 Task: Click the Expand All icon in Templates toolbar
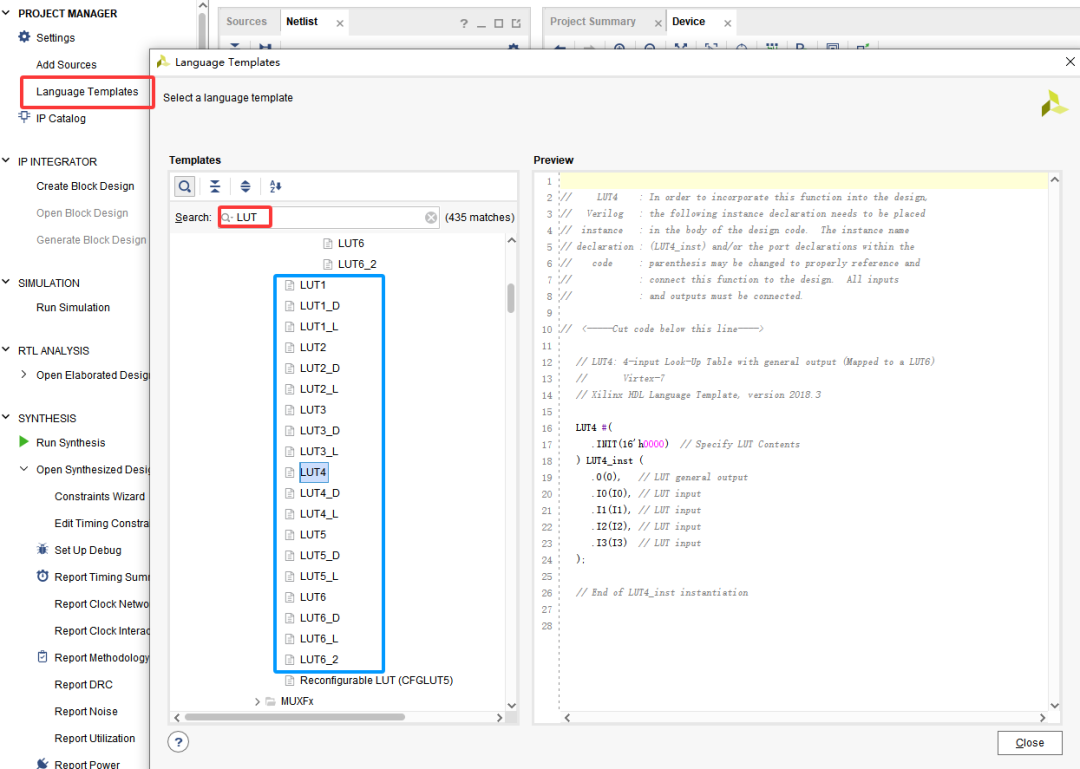(x=245, y=186)
